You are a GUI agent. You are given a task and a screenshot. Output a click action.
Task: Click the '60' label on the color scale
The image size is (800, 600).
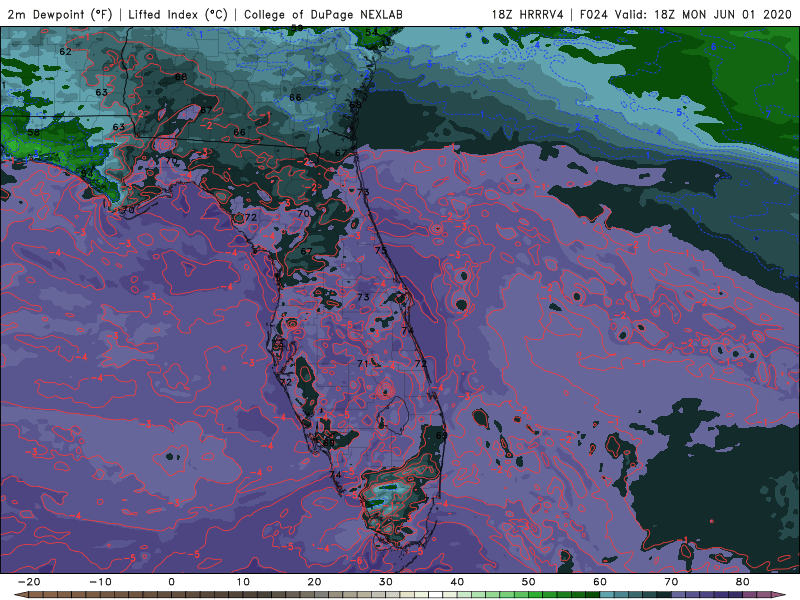tap(600, 582)
